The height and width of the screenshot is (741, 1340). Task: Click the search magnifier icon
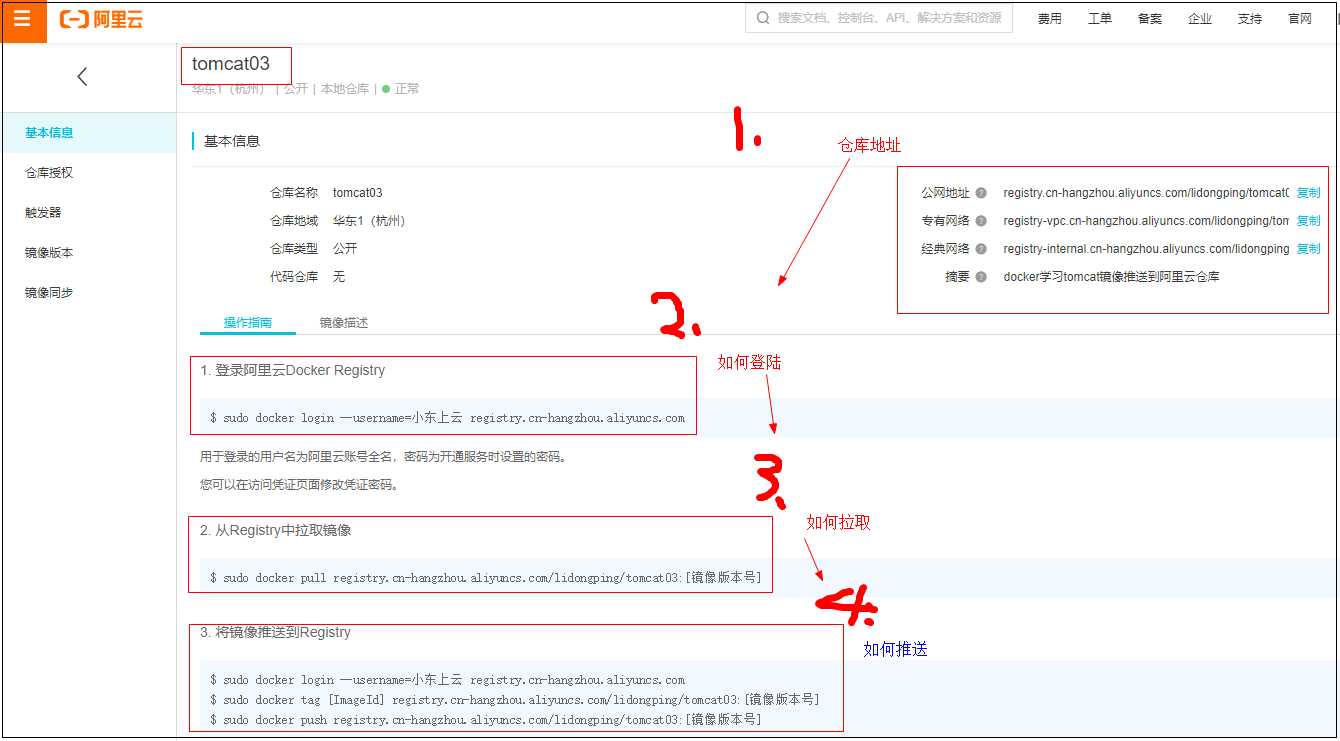tap(763, 18)
